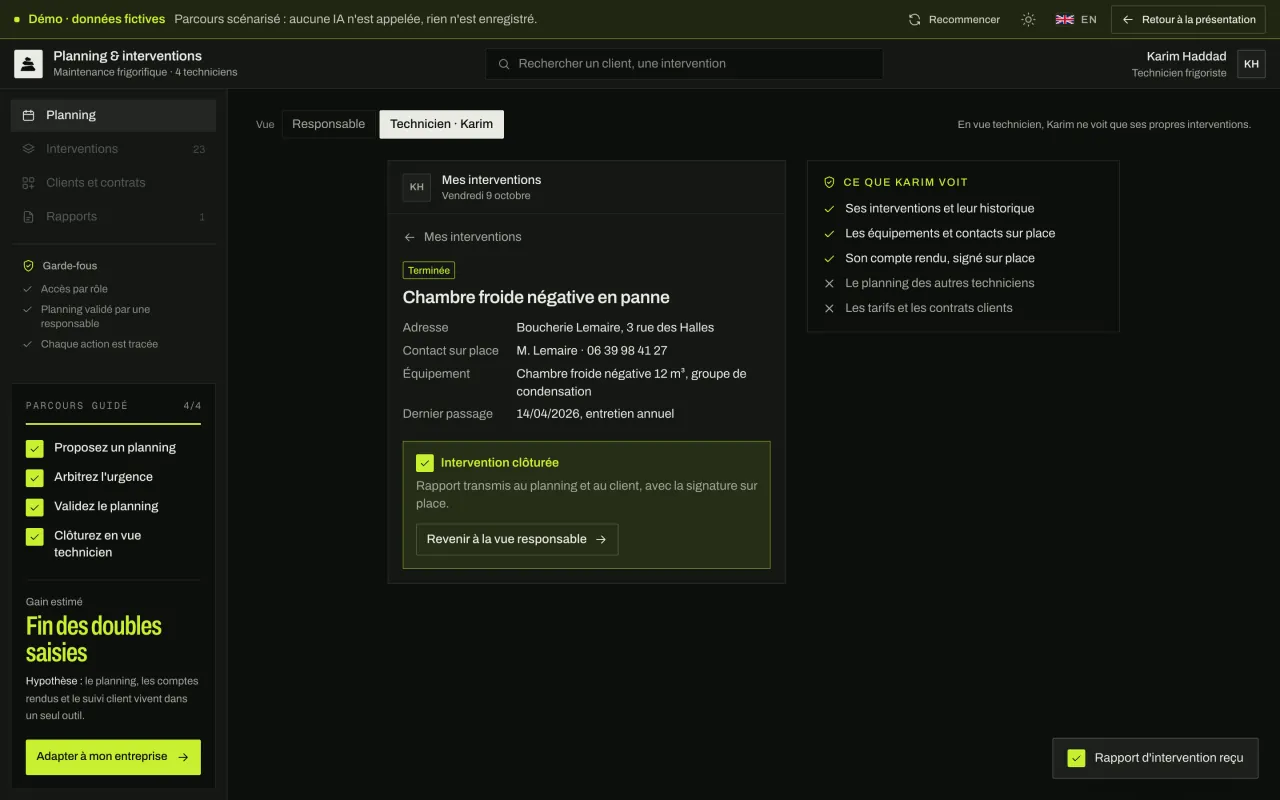Click the client and intervention search field
Screen dimensions: 1280x800
[685, 64]
